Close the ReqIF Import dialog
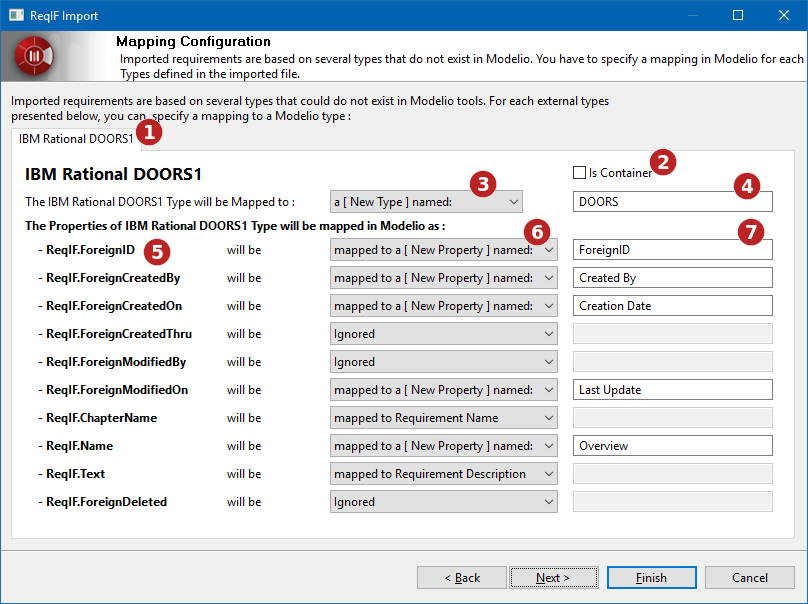Image resolution: width=808 pixels, height=604 pixels. [784, 15]
